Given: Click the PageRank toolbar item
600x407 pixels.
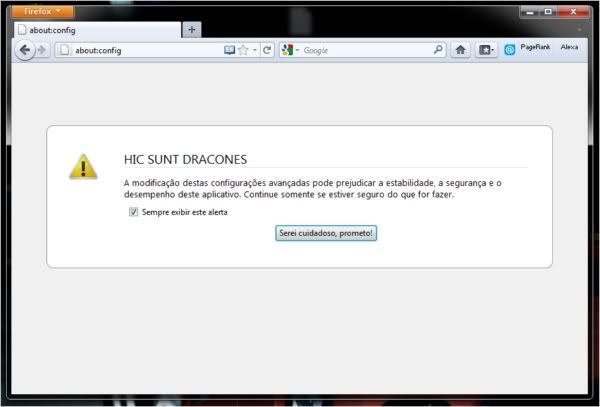Looking at the screenshot, I should [535, 47].
